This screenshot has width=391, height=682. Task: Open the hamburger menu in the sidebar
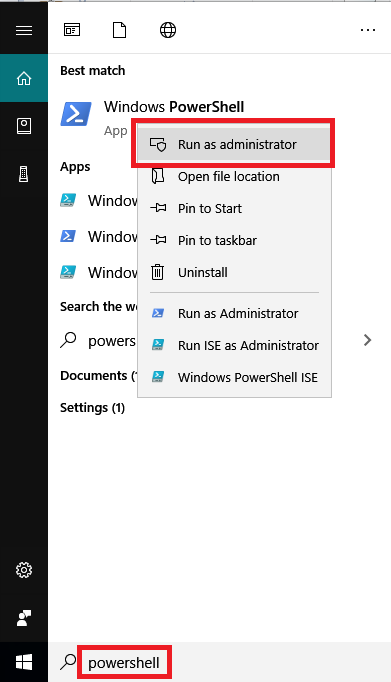coord(24,30)
